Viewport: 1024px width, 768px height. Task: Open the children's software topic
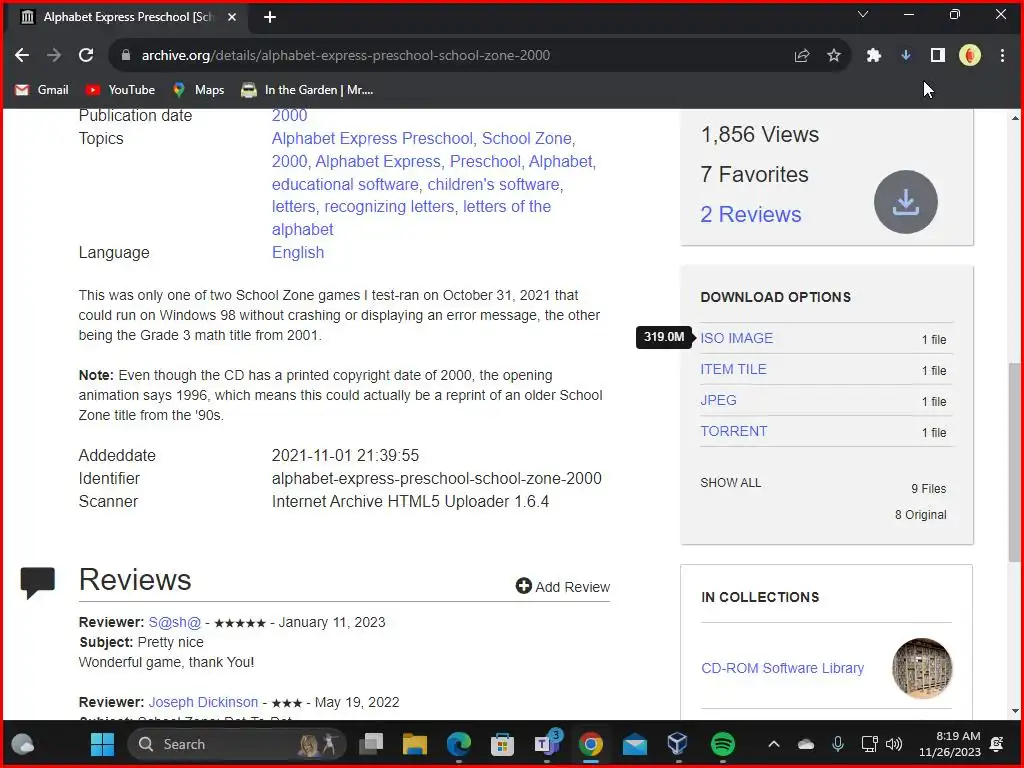(x=493, y=184)
